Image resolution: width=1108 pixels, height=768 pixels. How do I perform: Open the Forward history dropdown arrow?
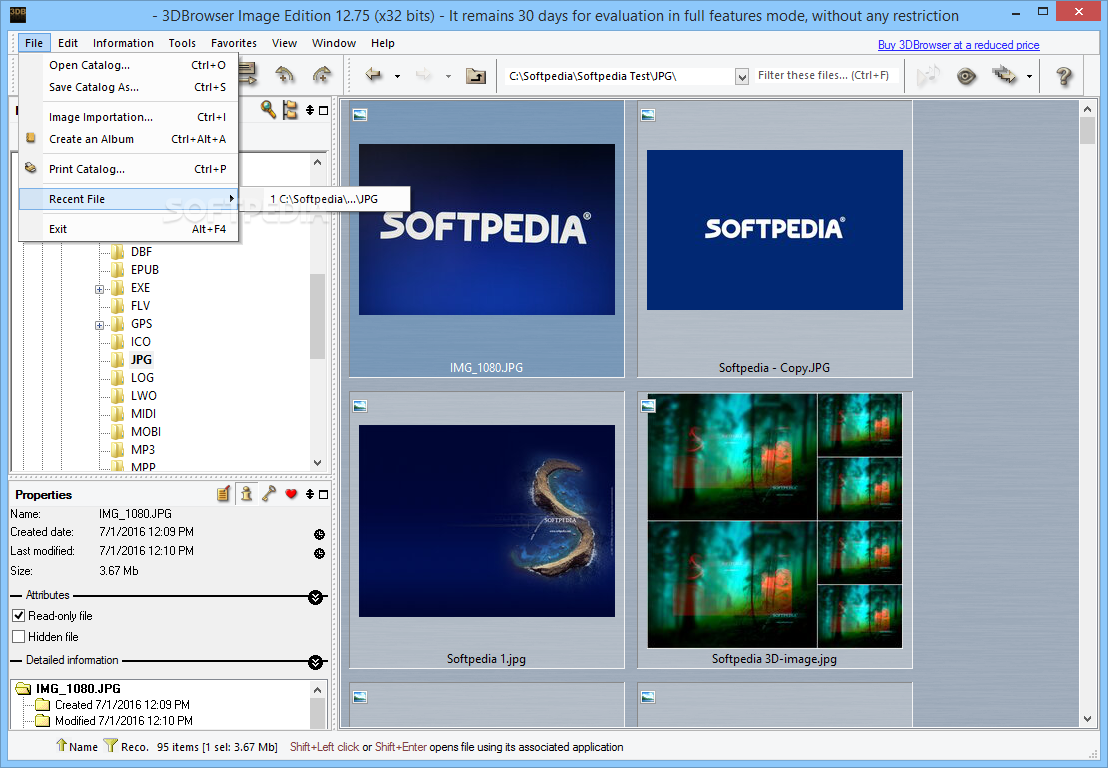tap(448, 76)
